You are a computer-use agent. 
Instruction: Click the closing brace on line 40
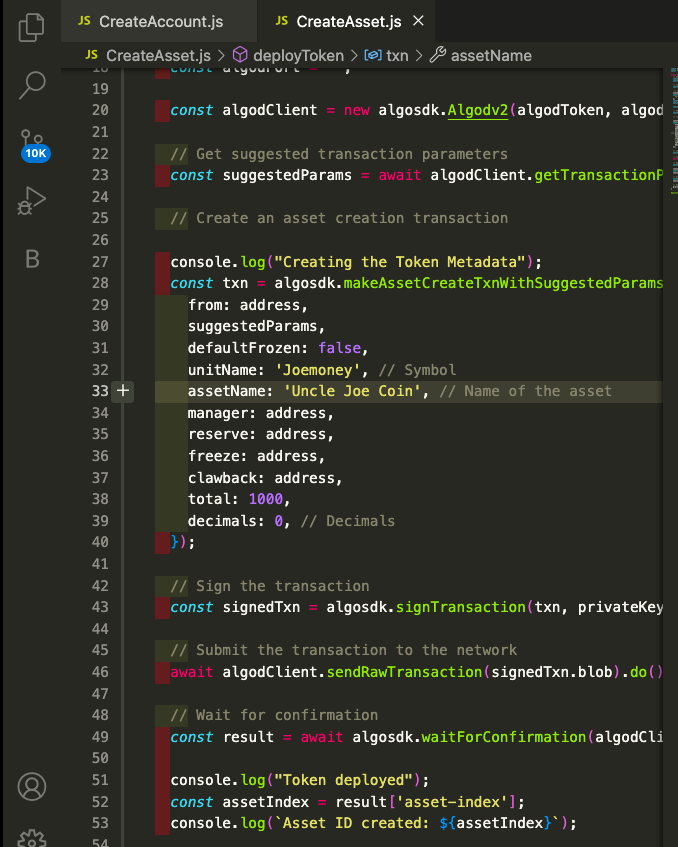click(174, 542)
